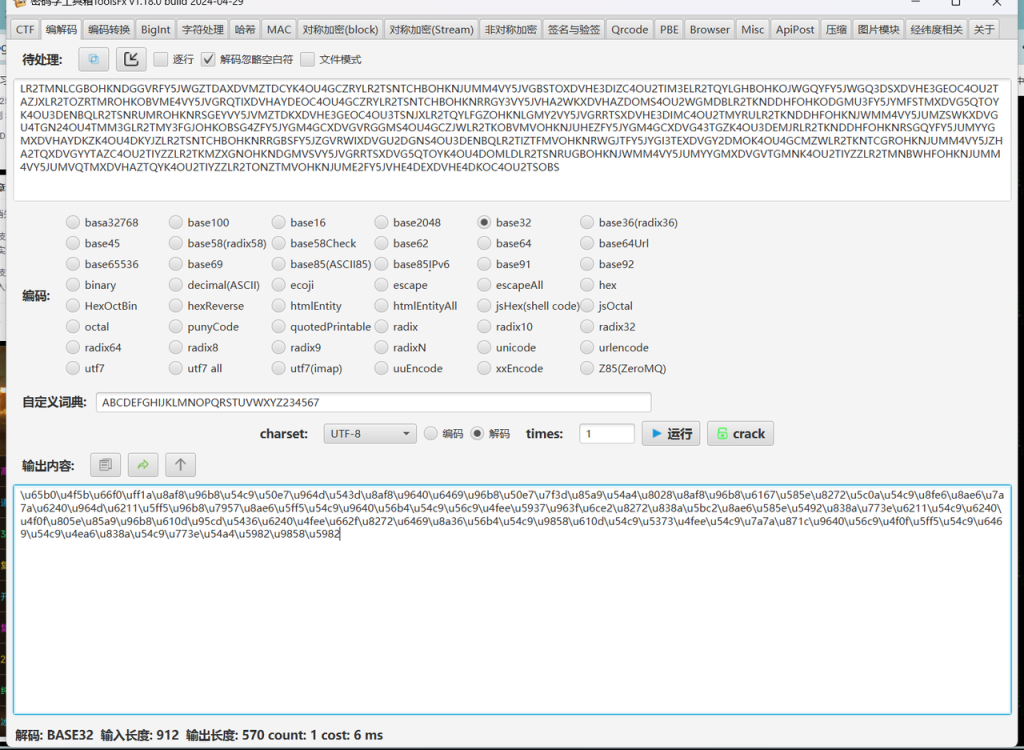1024x750 pixels.
Task: Click the 自定义词典 alphabet input field
Action: pos(373,402)
